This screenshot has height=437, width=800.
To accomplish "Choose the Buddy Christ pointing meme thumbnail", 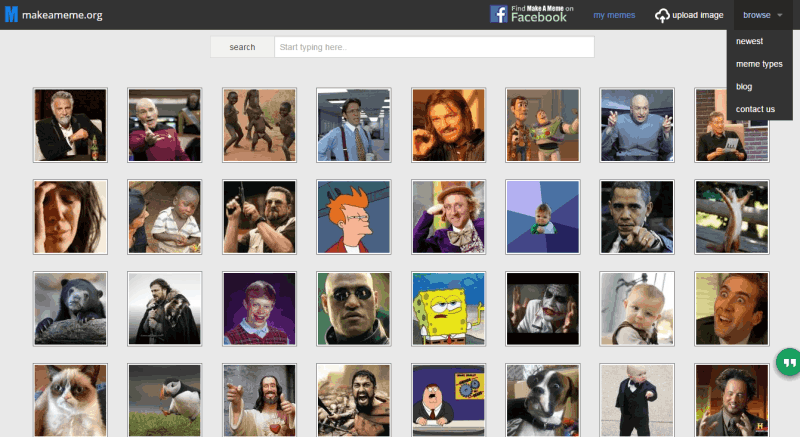I will tap(259, 400).
